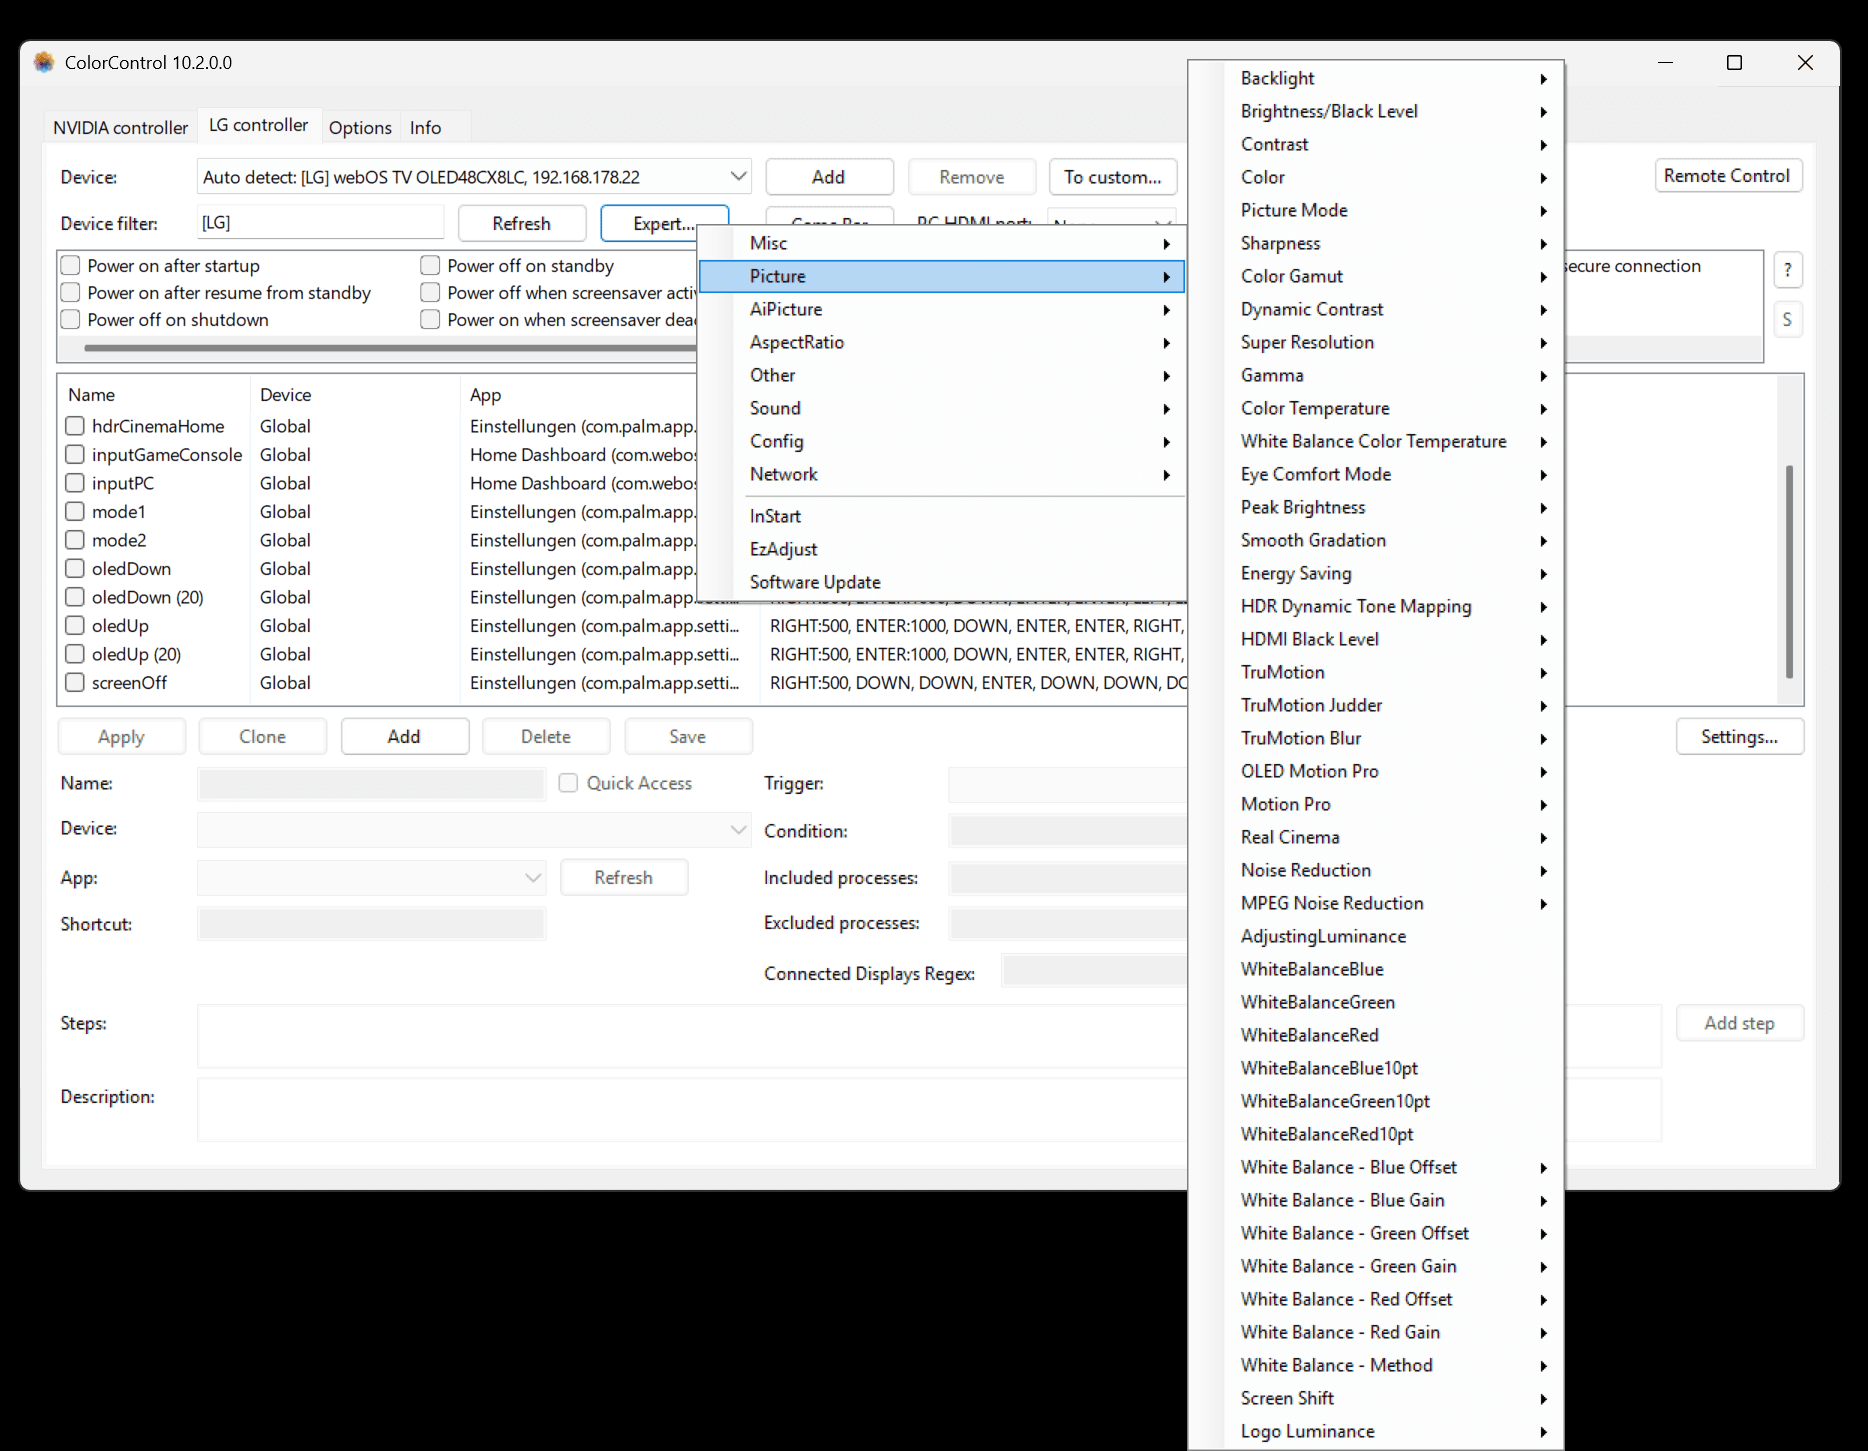Select the WhiteBalanceBlue menu item
The height and width of the screenshot is (1451, 1868).
(x=1376, y=969)
